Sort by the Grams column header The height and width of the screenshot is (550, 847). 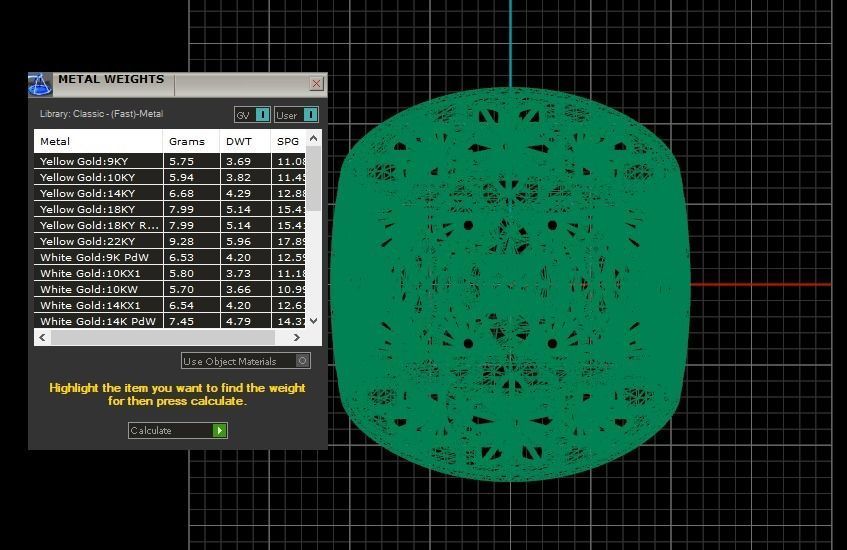(191, 142)
